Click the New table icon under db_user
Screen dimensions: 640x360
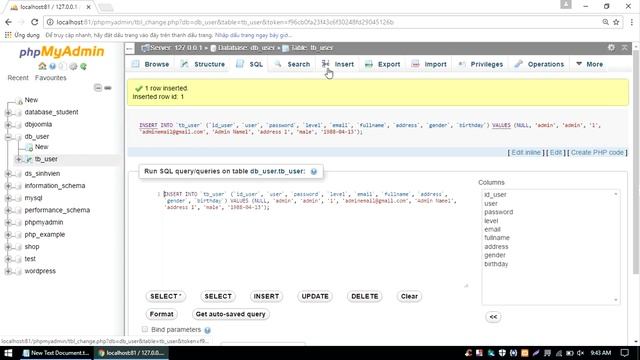tap(29, 147)
